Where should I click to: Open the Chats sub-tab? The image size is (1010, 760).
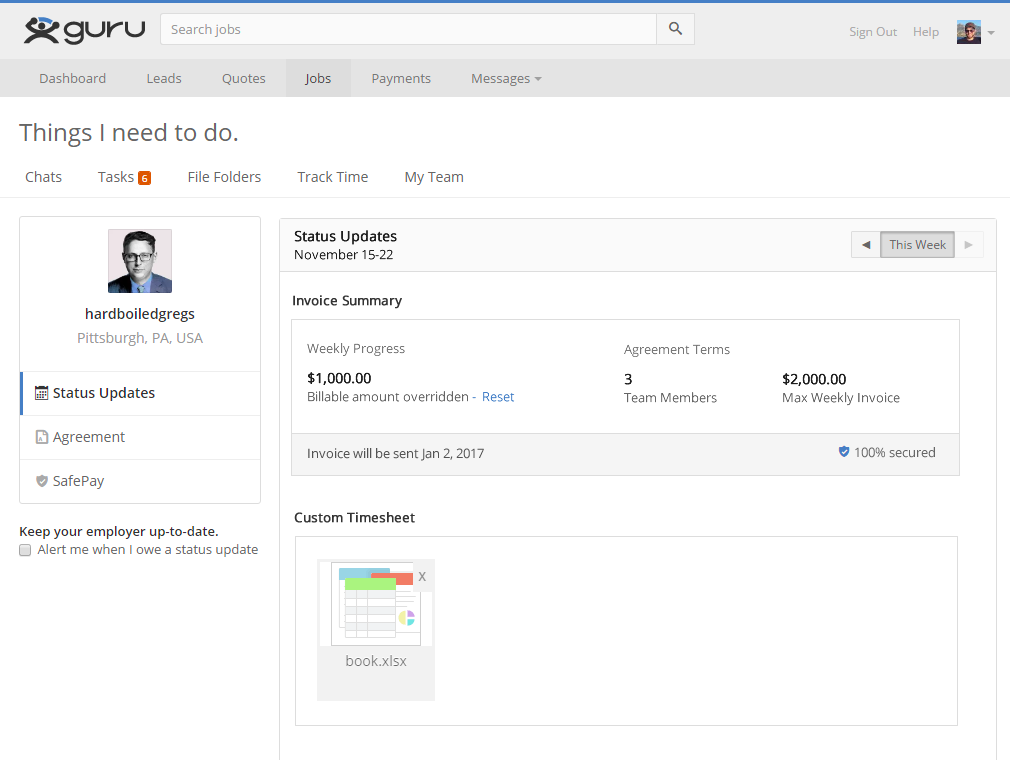[43, 177]
